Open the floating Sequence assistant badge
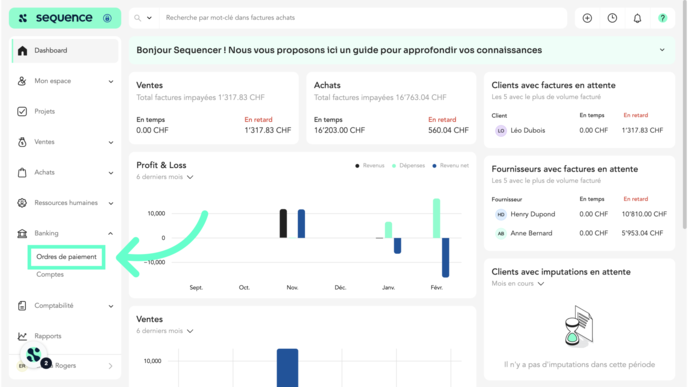 click(x=34, y=355)
